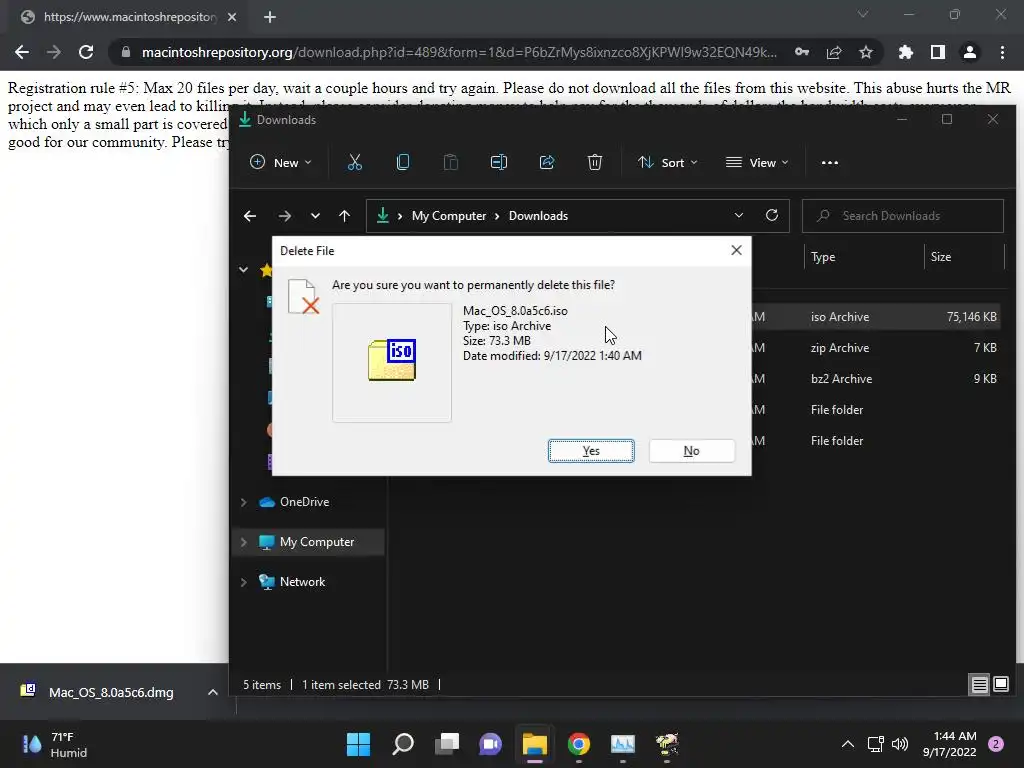
Task: Click the Chrome taskbar icon
Action: [579, 744]
